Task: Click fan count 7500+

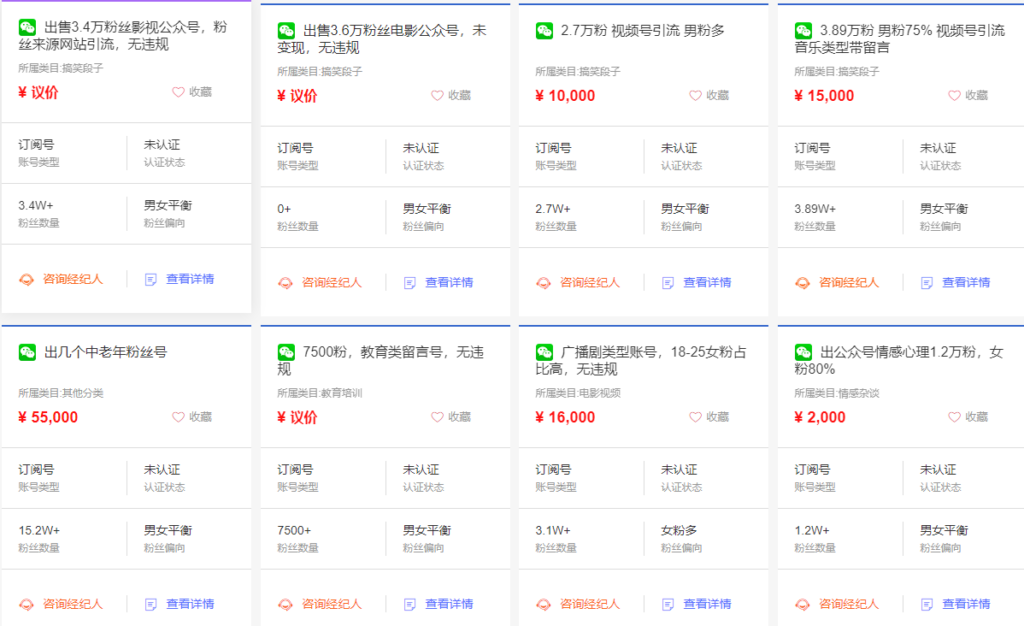Action: coord(294,531)
